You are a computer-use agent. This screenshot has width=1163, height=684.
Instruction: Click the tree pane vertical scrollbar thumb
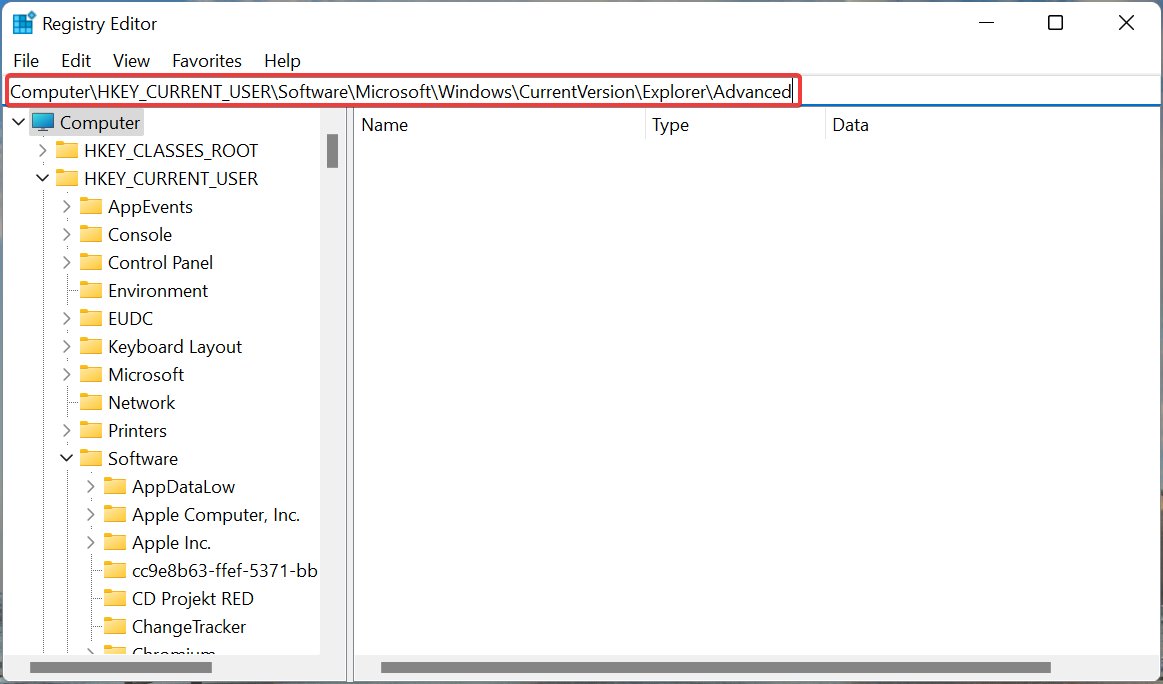click(x=332, y=151)
